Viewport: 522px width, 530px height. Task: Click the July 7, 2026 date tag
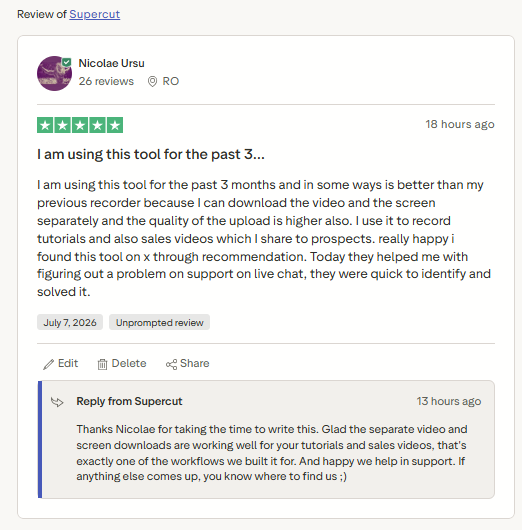click(70, 322)
